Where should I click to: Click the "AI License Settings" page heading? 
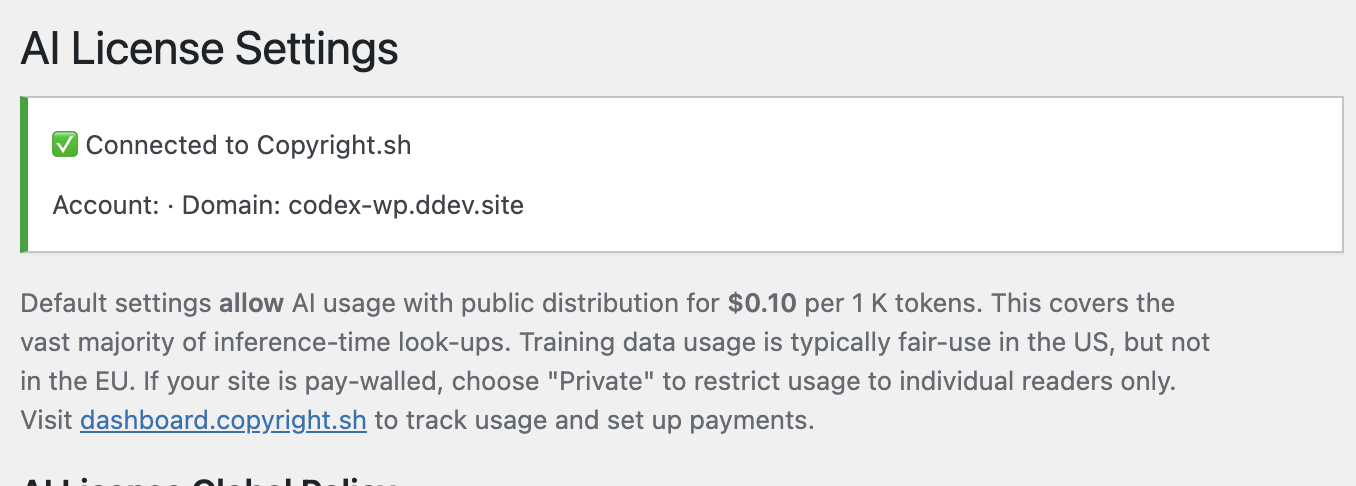210,48
